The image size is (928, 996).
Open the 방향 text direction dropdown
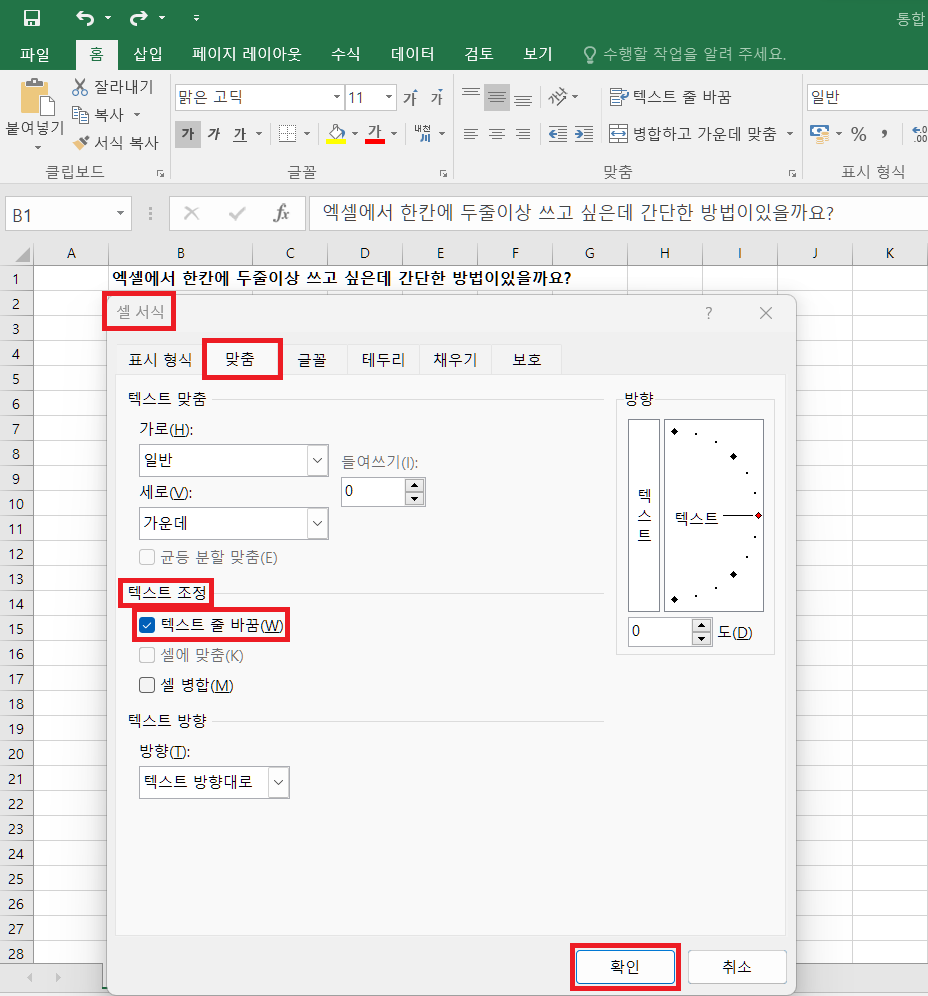[278, 782]
